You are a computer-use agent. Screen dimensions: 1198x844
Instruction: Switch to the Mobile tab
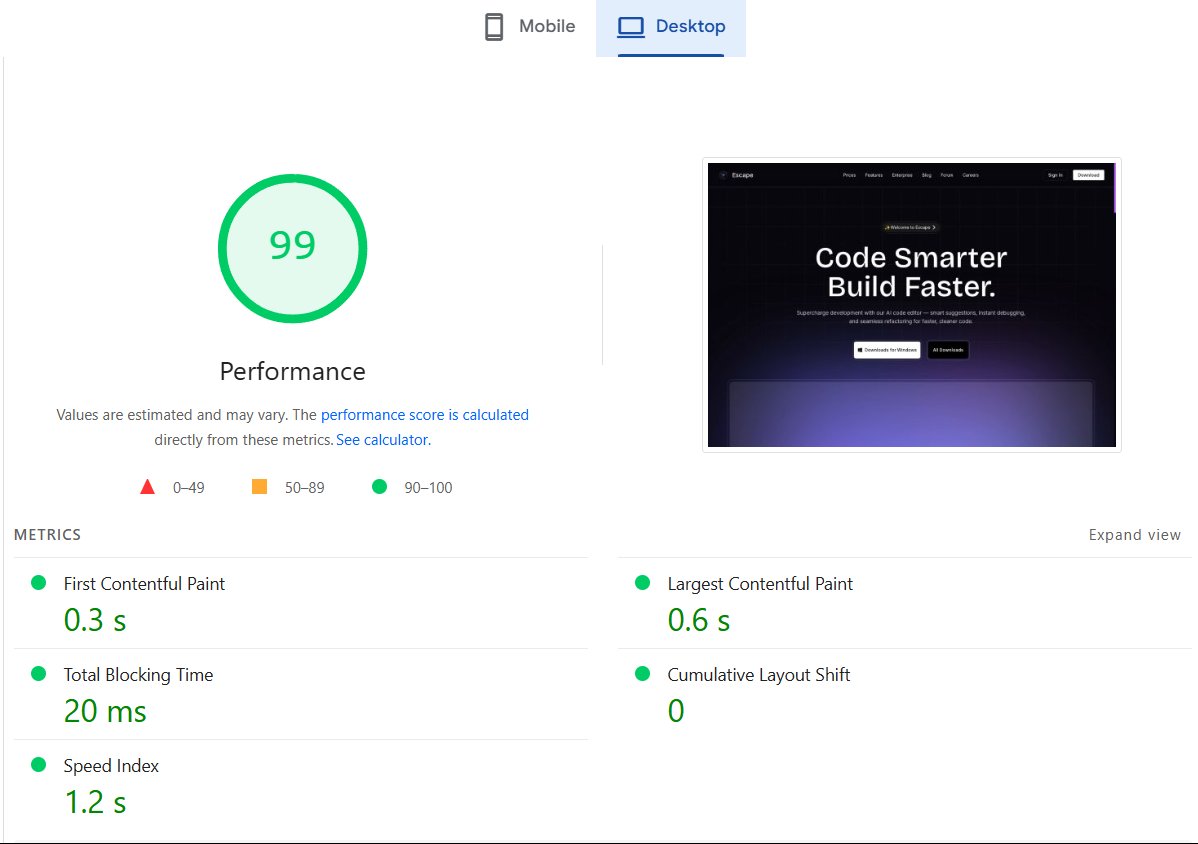pyautogui.click(x=529, y=27)
